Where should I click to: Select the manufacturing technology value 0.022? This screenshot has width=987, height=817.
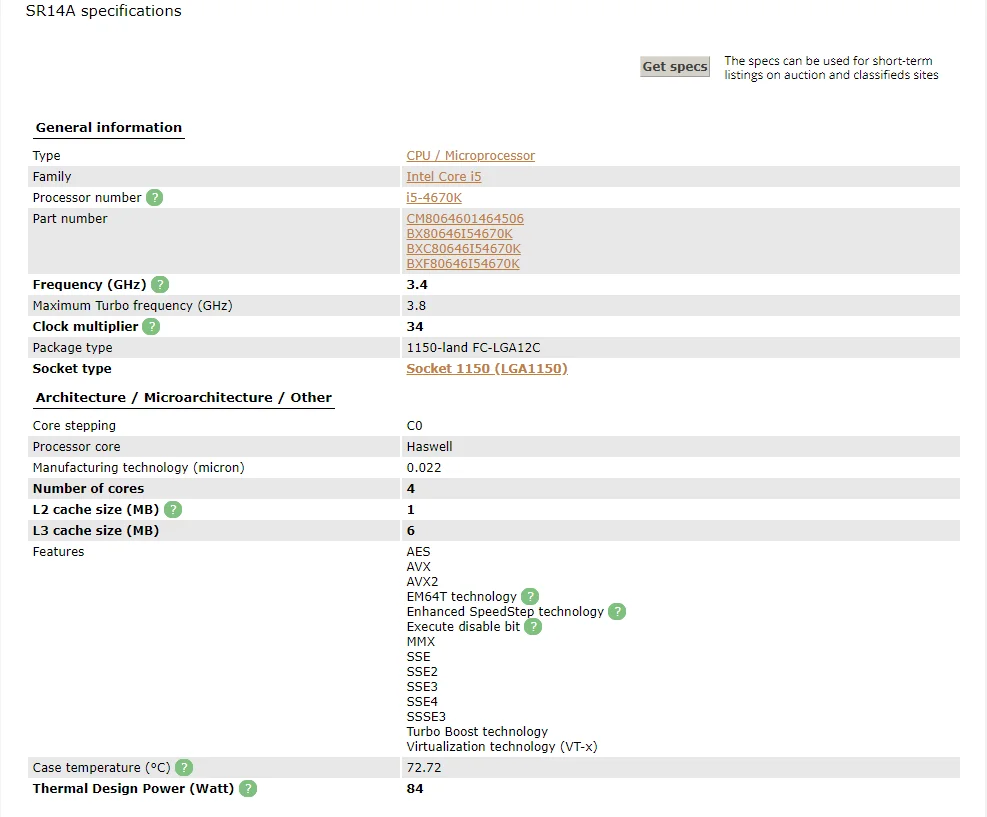tap(424, 468)
